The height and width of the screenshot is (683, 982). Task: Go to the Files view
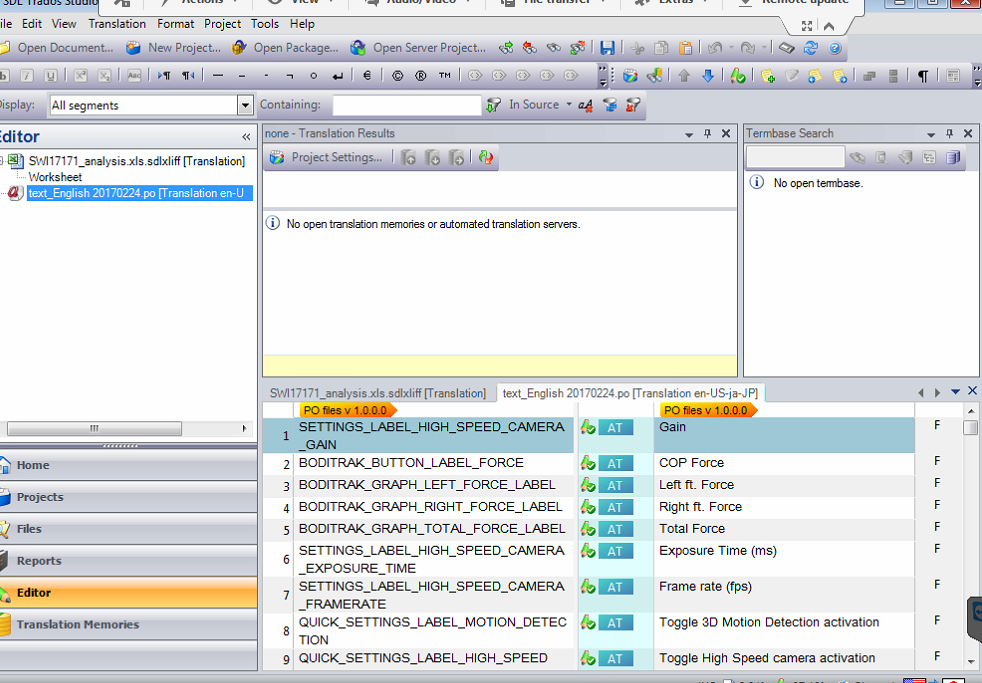pyautogui.click(x=128, y=529)
